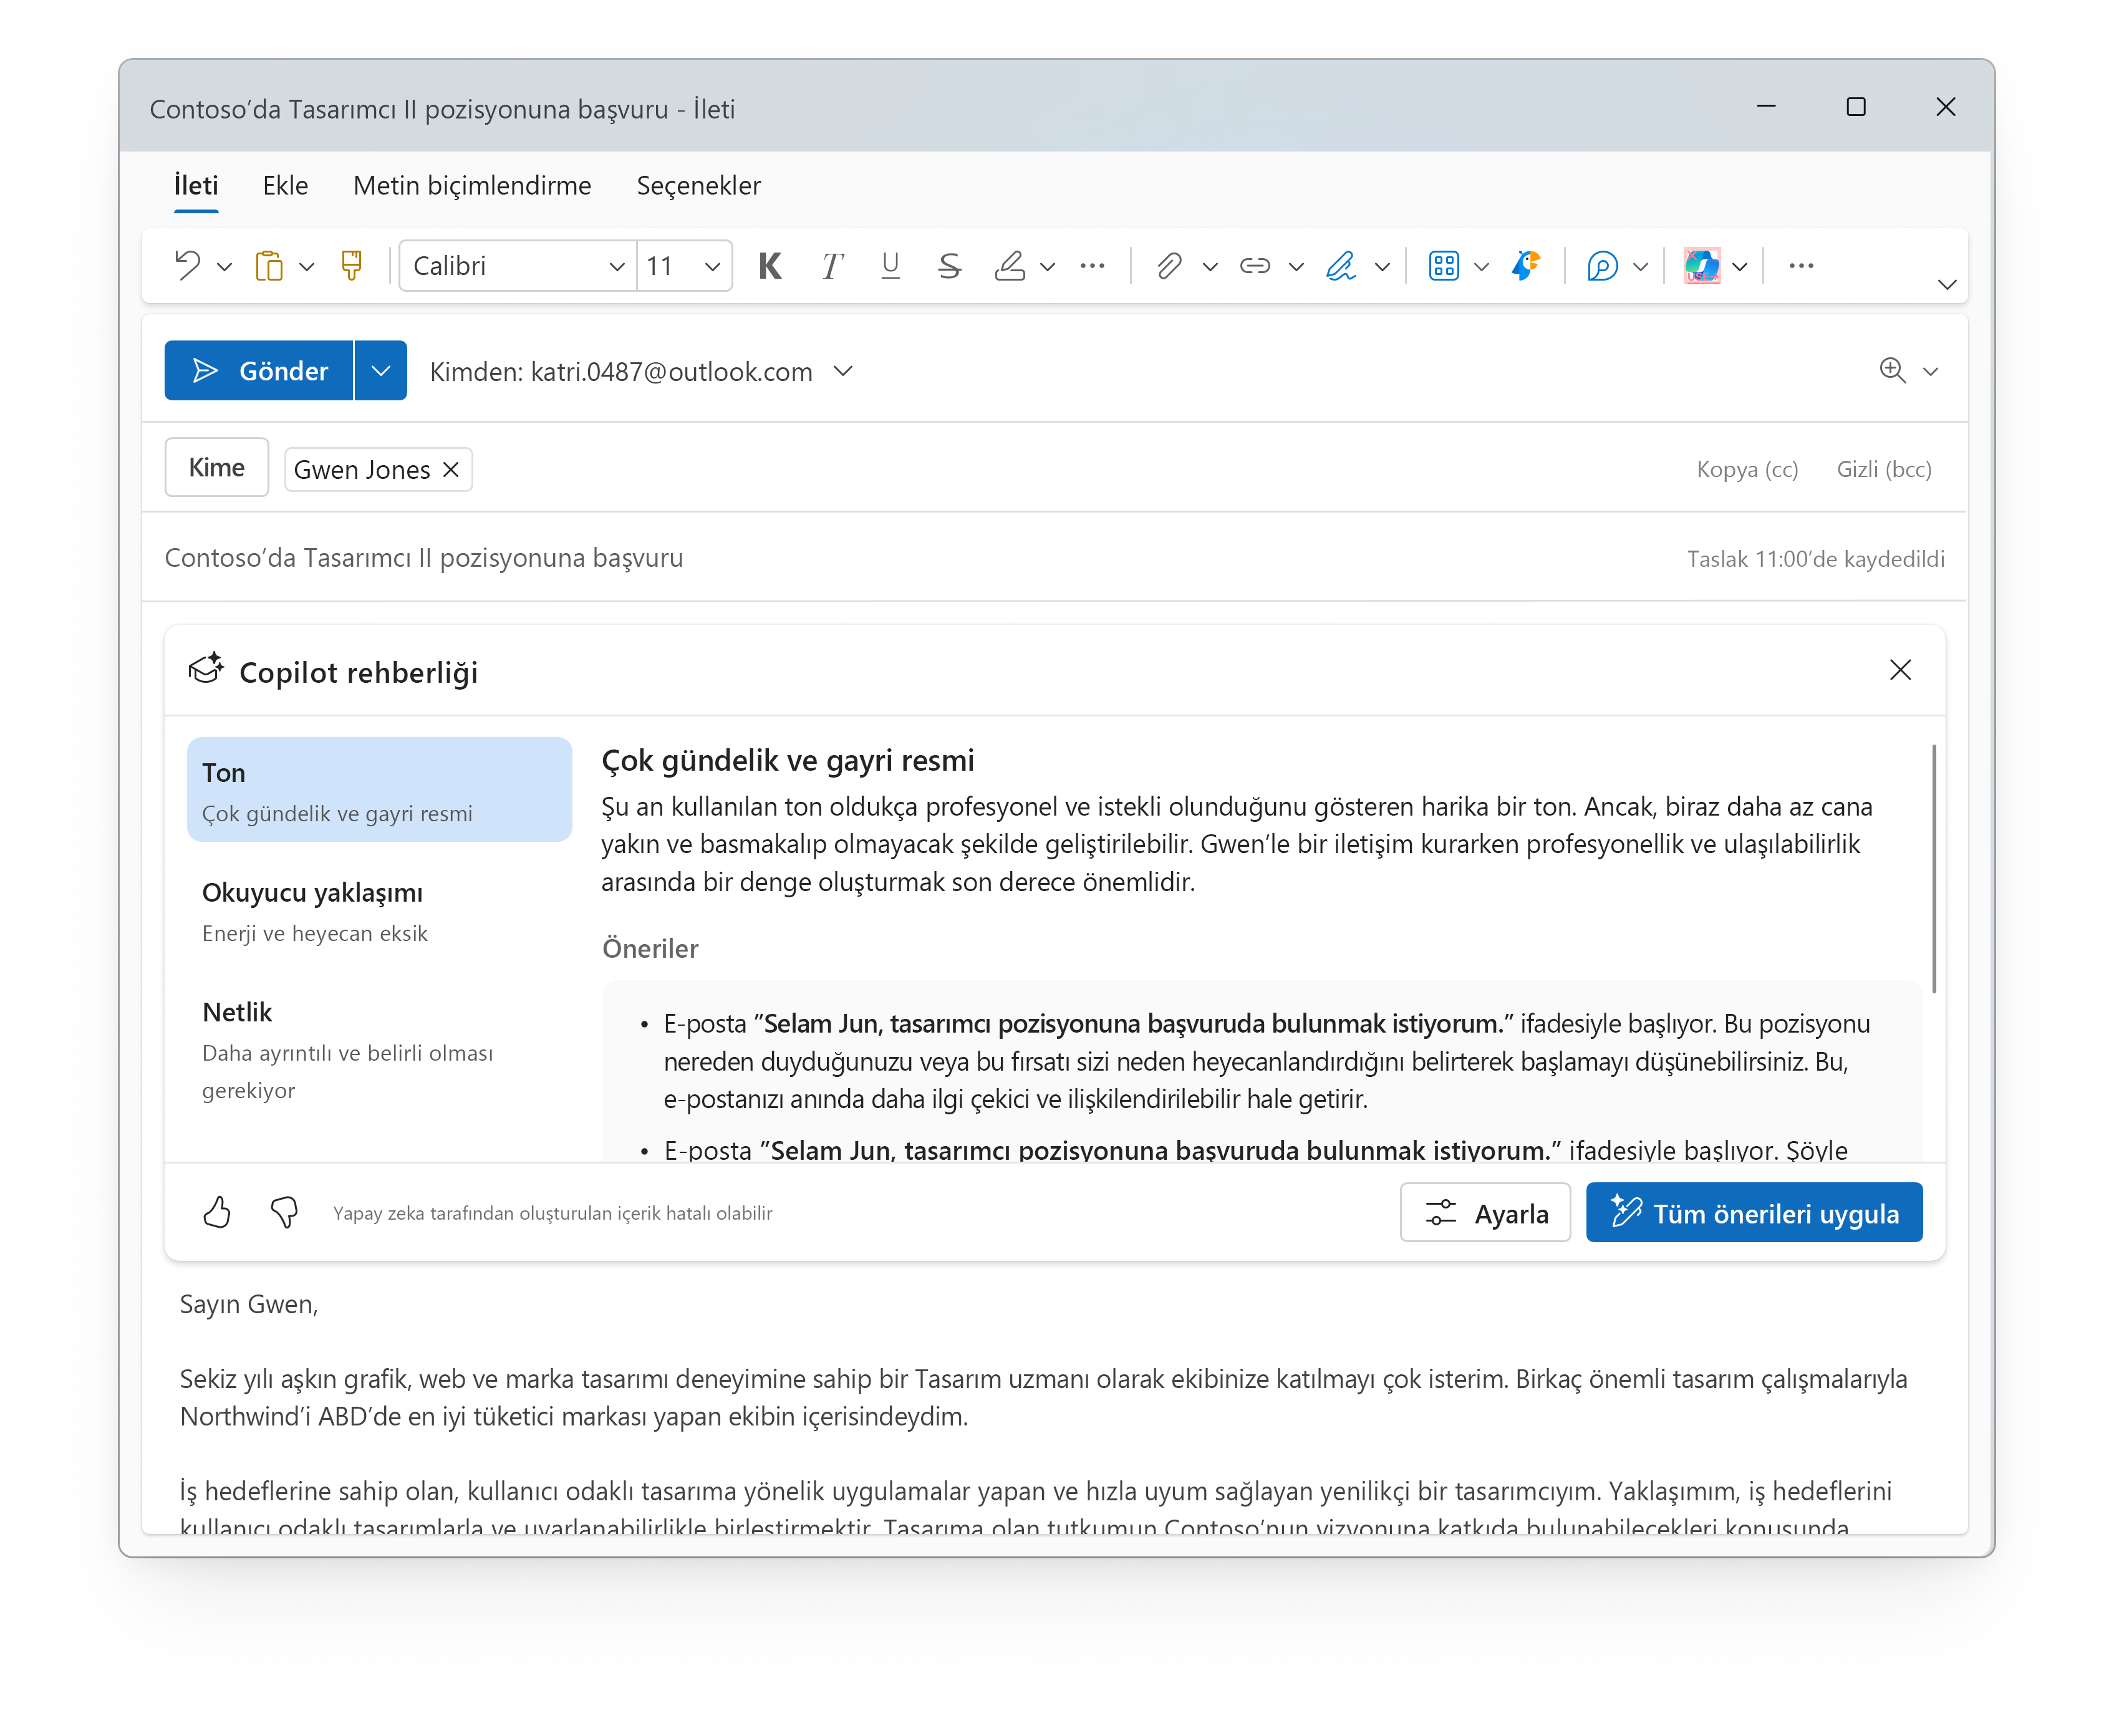
Task: Click the Sayın Gwen greeting line
Action: point(249,1305)
